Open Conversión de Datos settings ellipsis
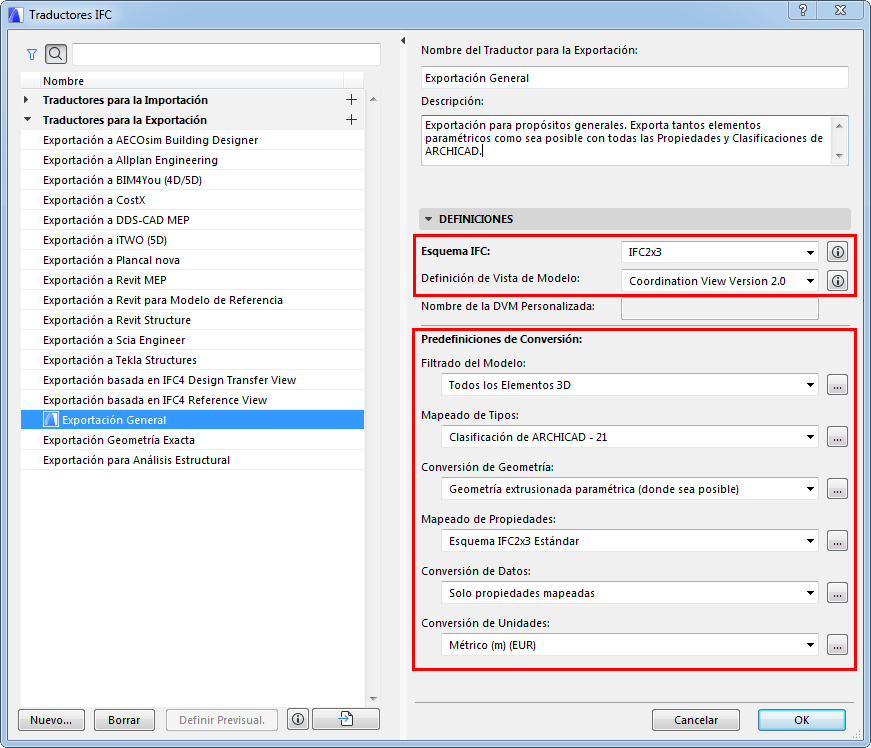871x748 pixels. (x=837, y=593)
